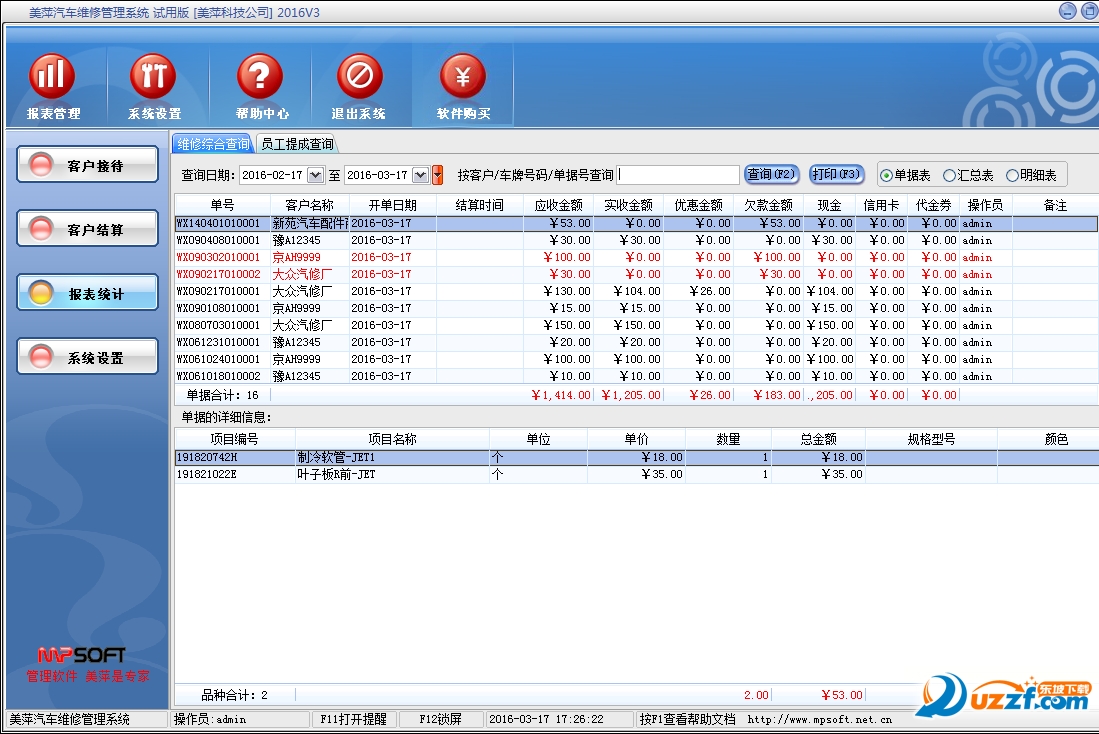
Task: Choose the 汇总表 radio option
Action: point(949,176)
